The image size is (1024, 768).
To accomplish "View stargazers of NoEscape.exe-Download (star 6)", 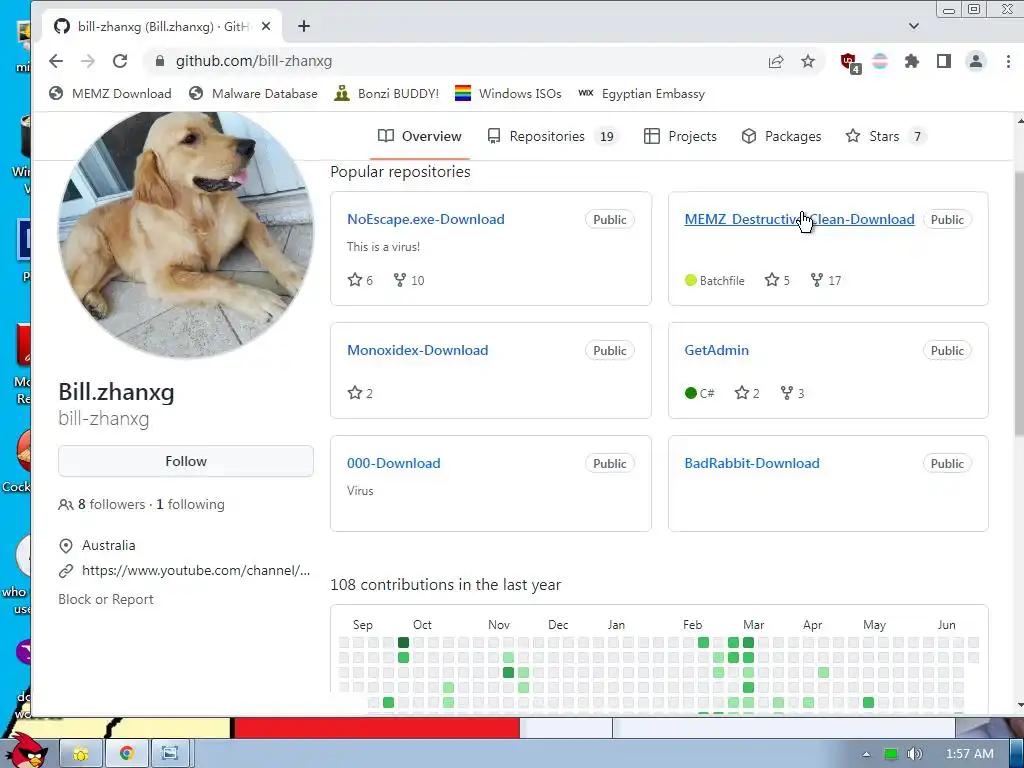I will coord(360,280).
